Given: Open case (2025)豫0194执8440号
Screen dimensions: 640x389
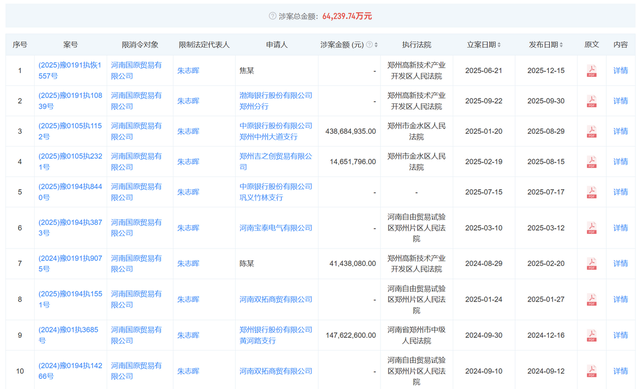Looking at the screenshot, I should click(70, 192).
